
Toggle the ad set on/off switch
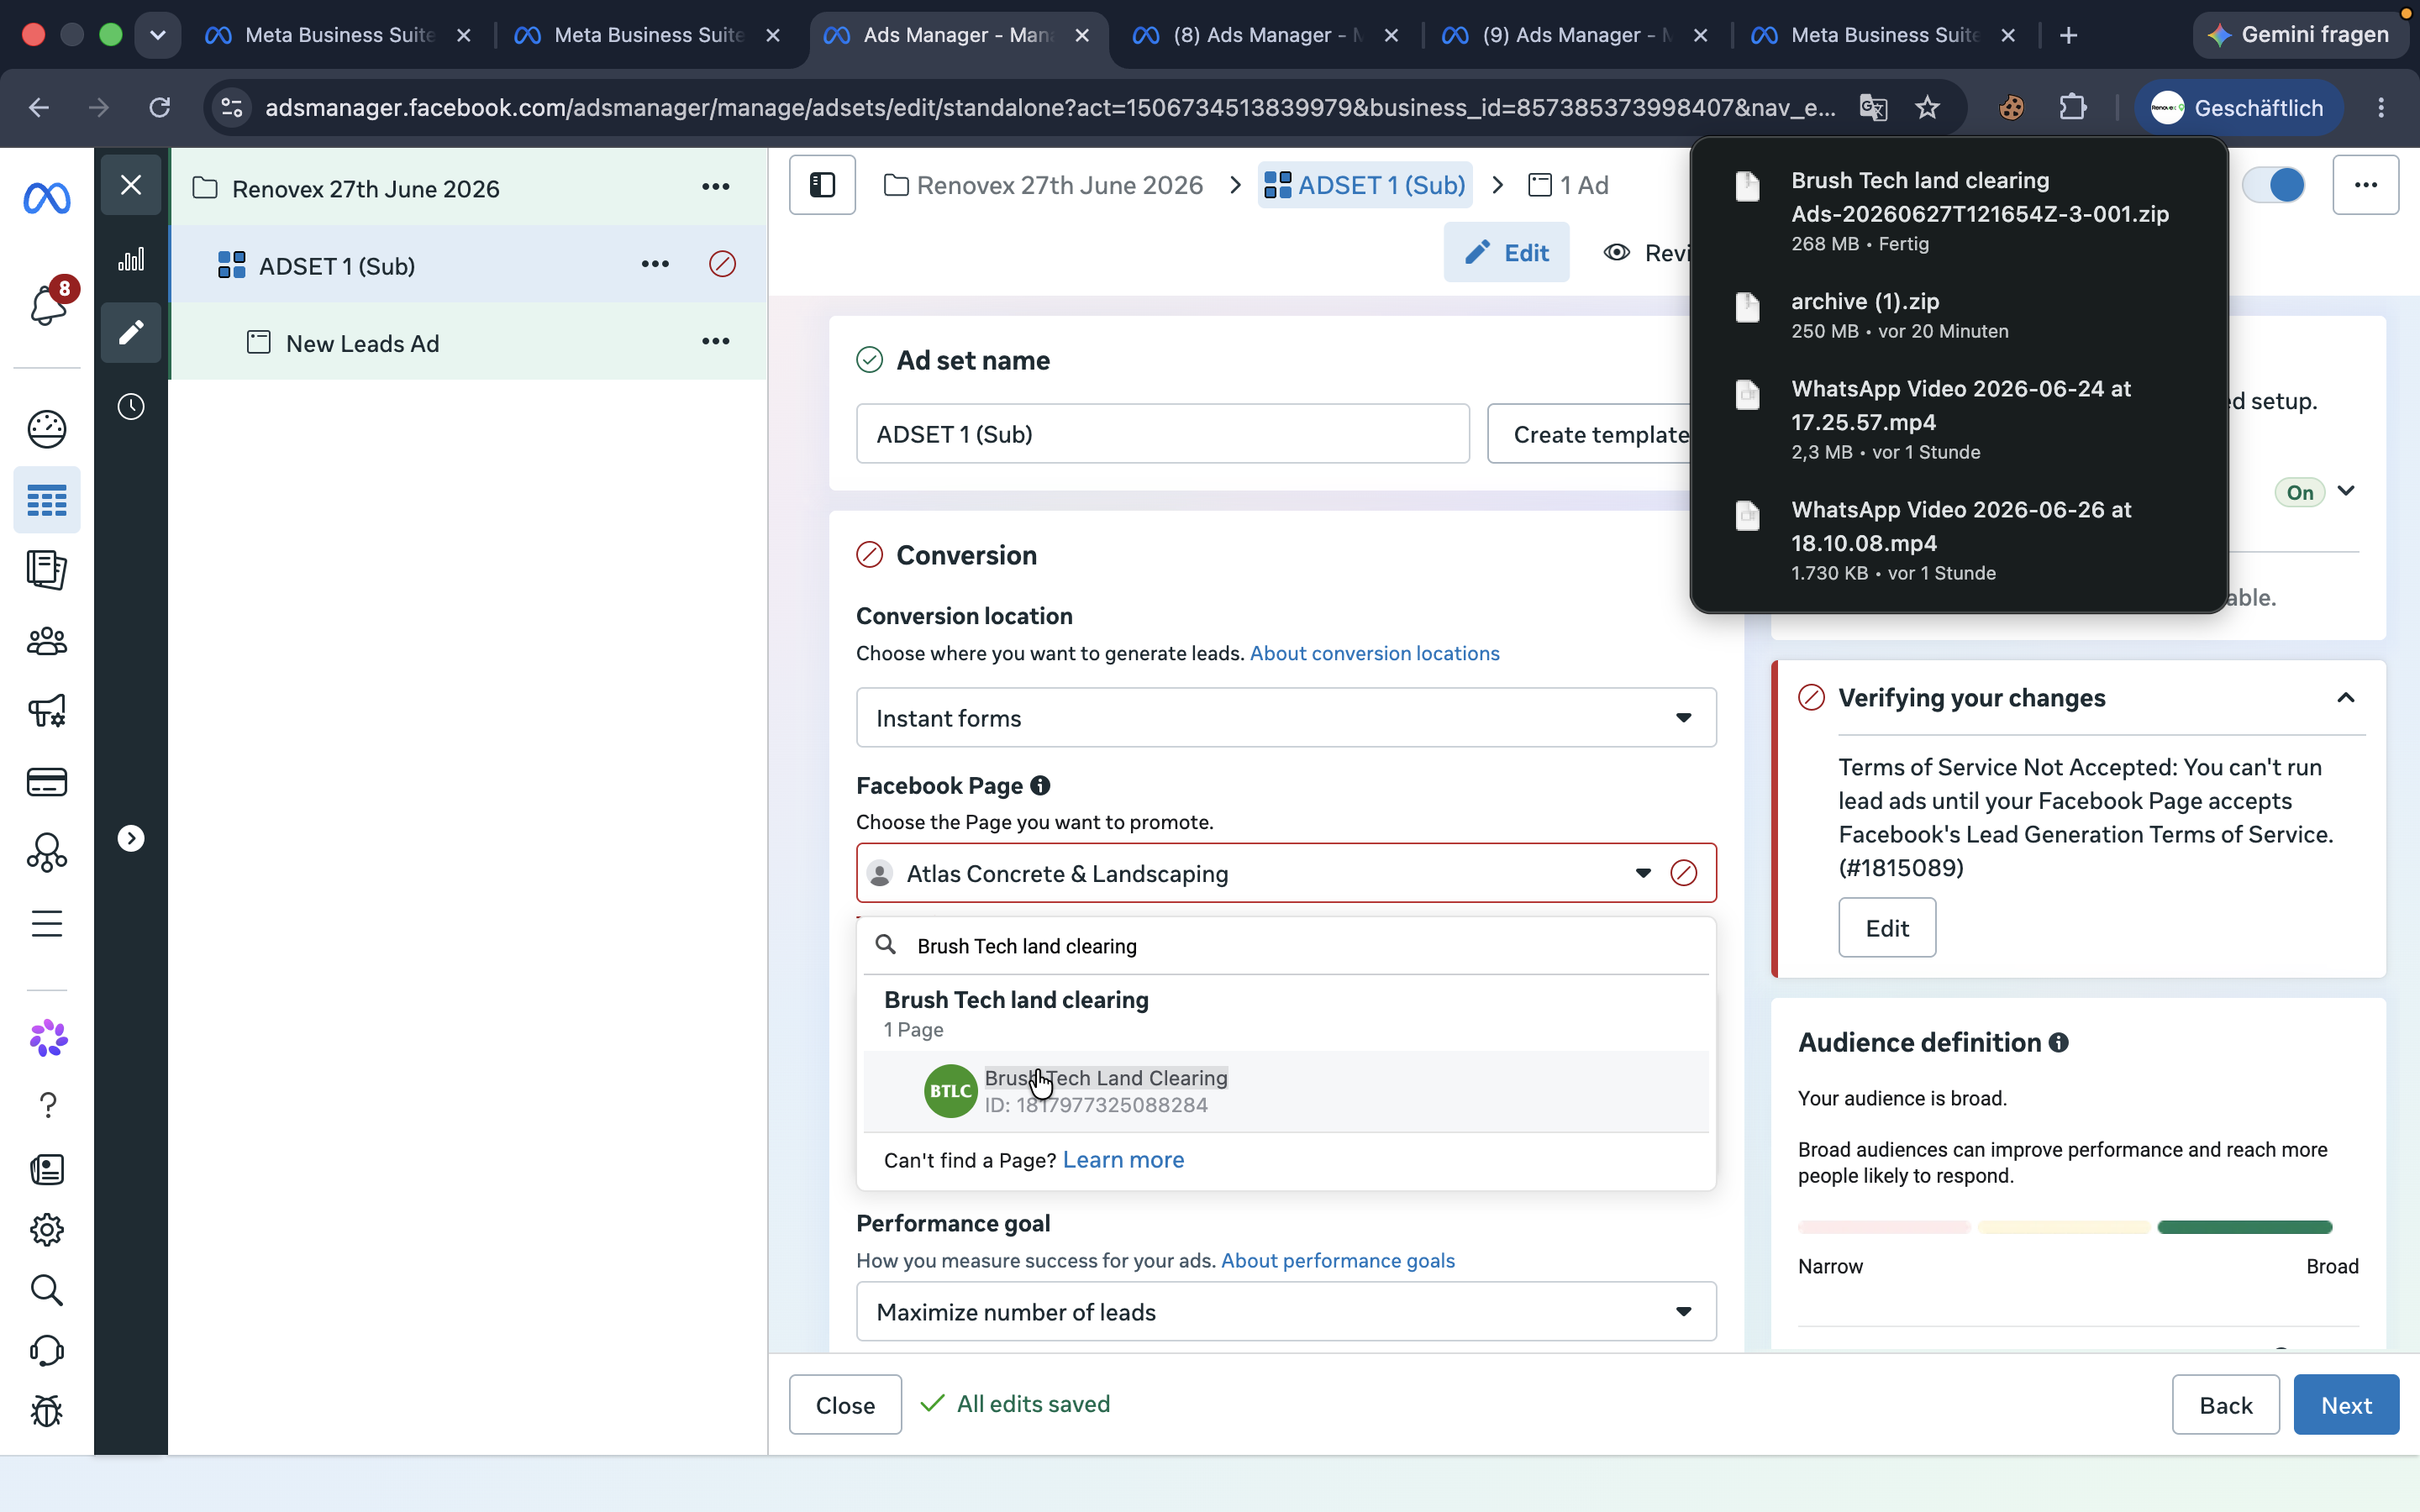(x=2273, y=185)
